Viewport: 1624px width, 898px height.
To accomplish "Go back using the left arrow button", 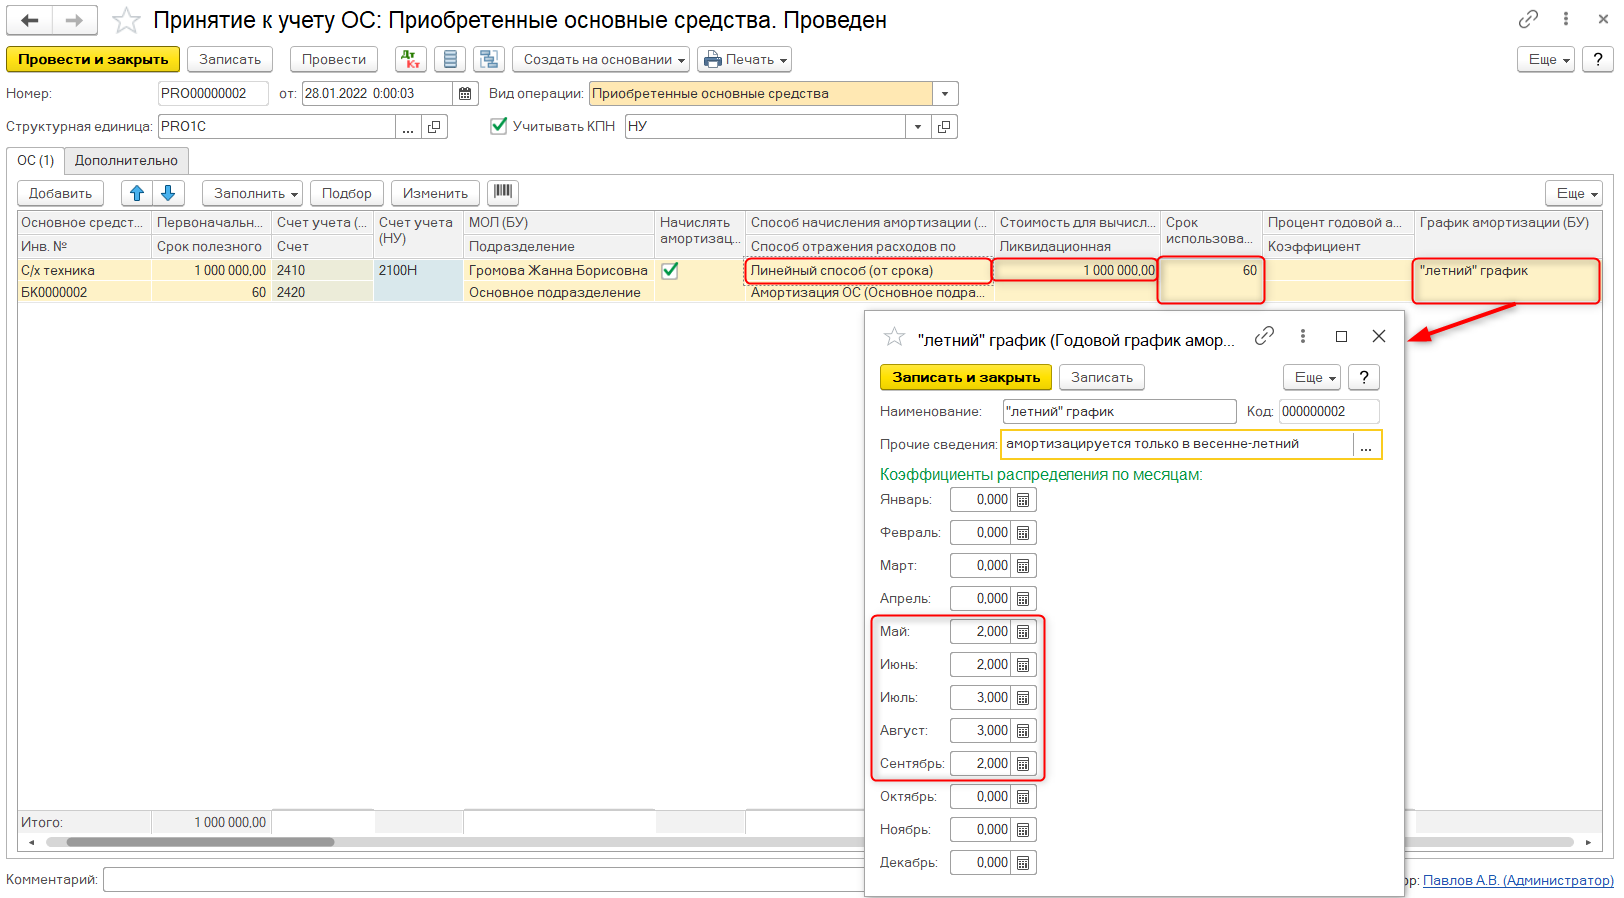I will tap(30, 20).
